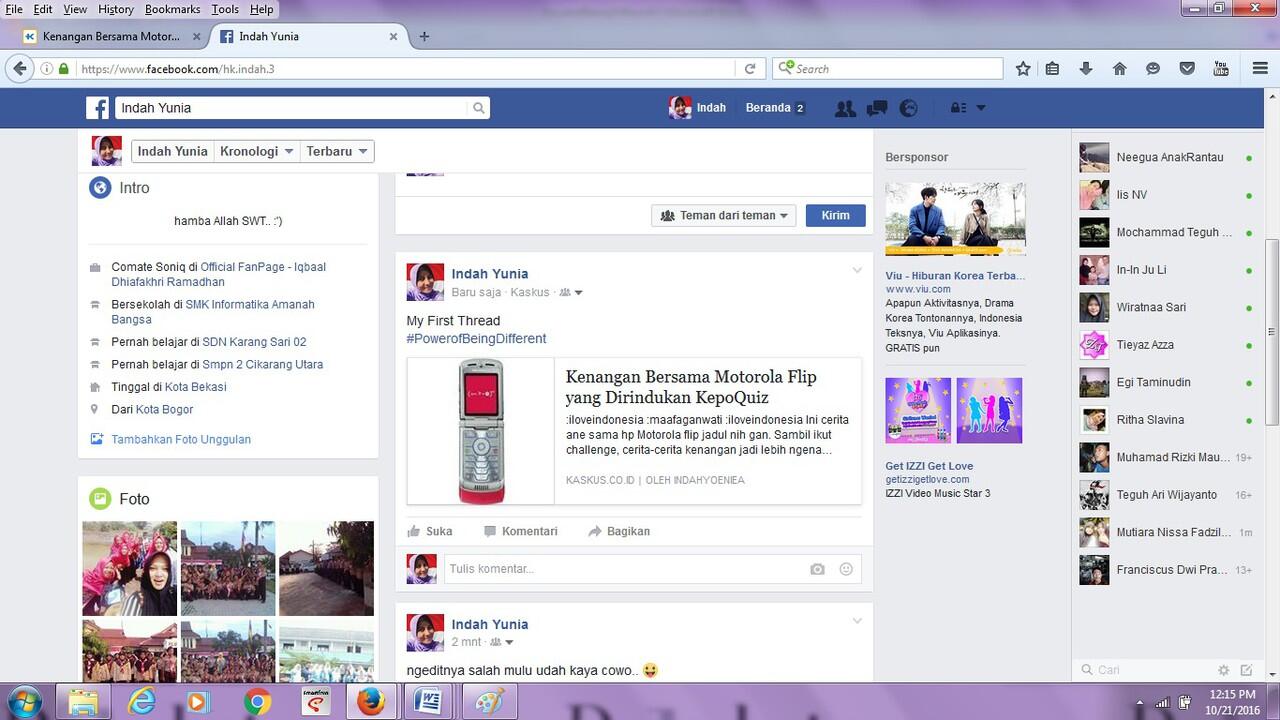Image resolution: width=1280 pixels, height=720 pixels.
Task: Open Google Chrome from the taskbar
Action: [x=257, y=702]
